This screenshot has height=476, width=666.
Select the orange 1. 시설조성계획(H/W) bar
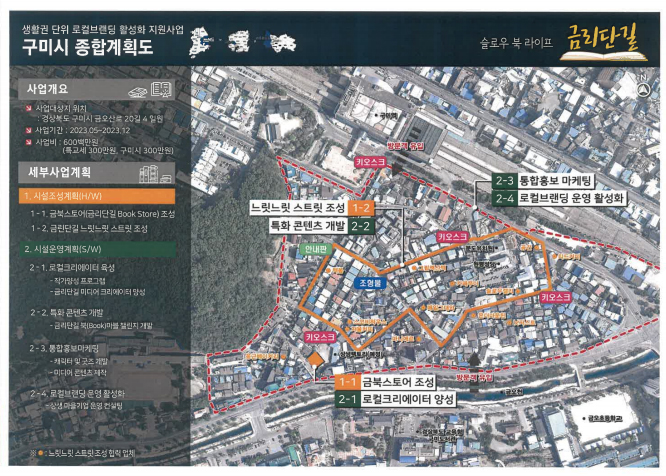97,196
